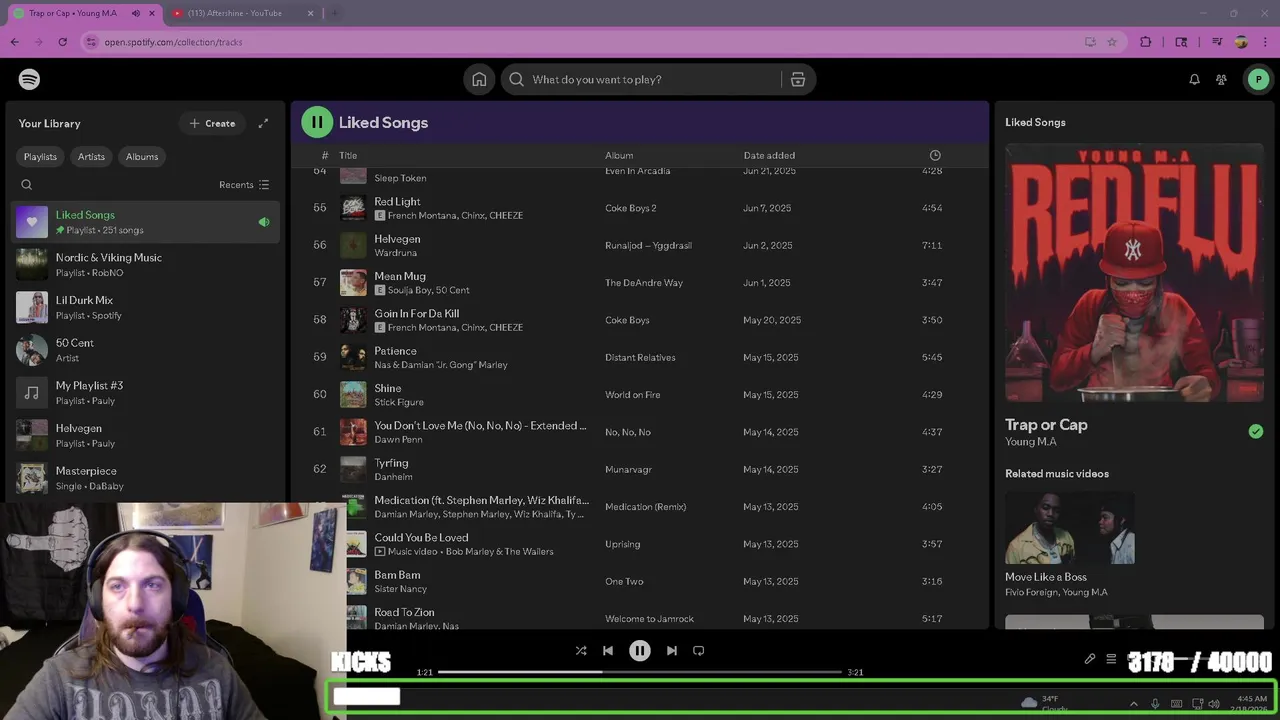Open Lil Durk Mix playlist
This screenshot has height=720, width=1280.
coord(146,308)
